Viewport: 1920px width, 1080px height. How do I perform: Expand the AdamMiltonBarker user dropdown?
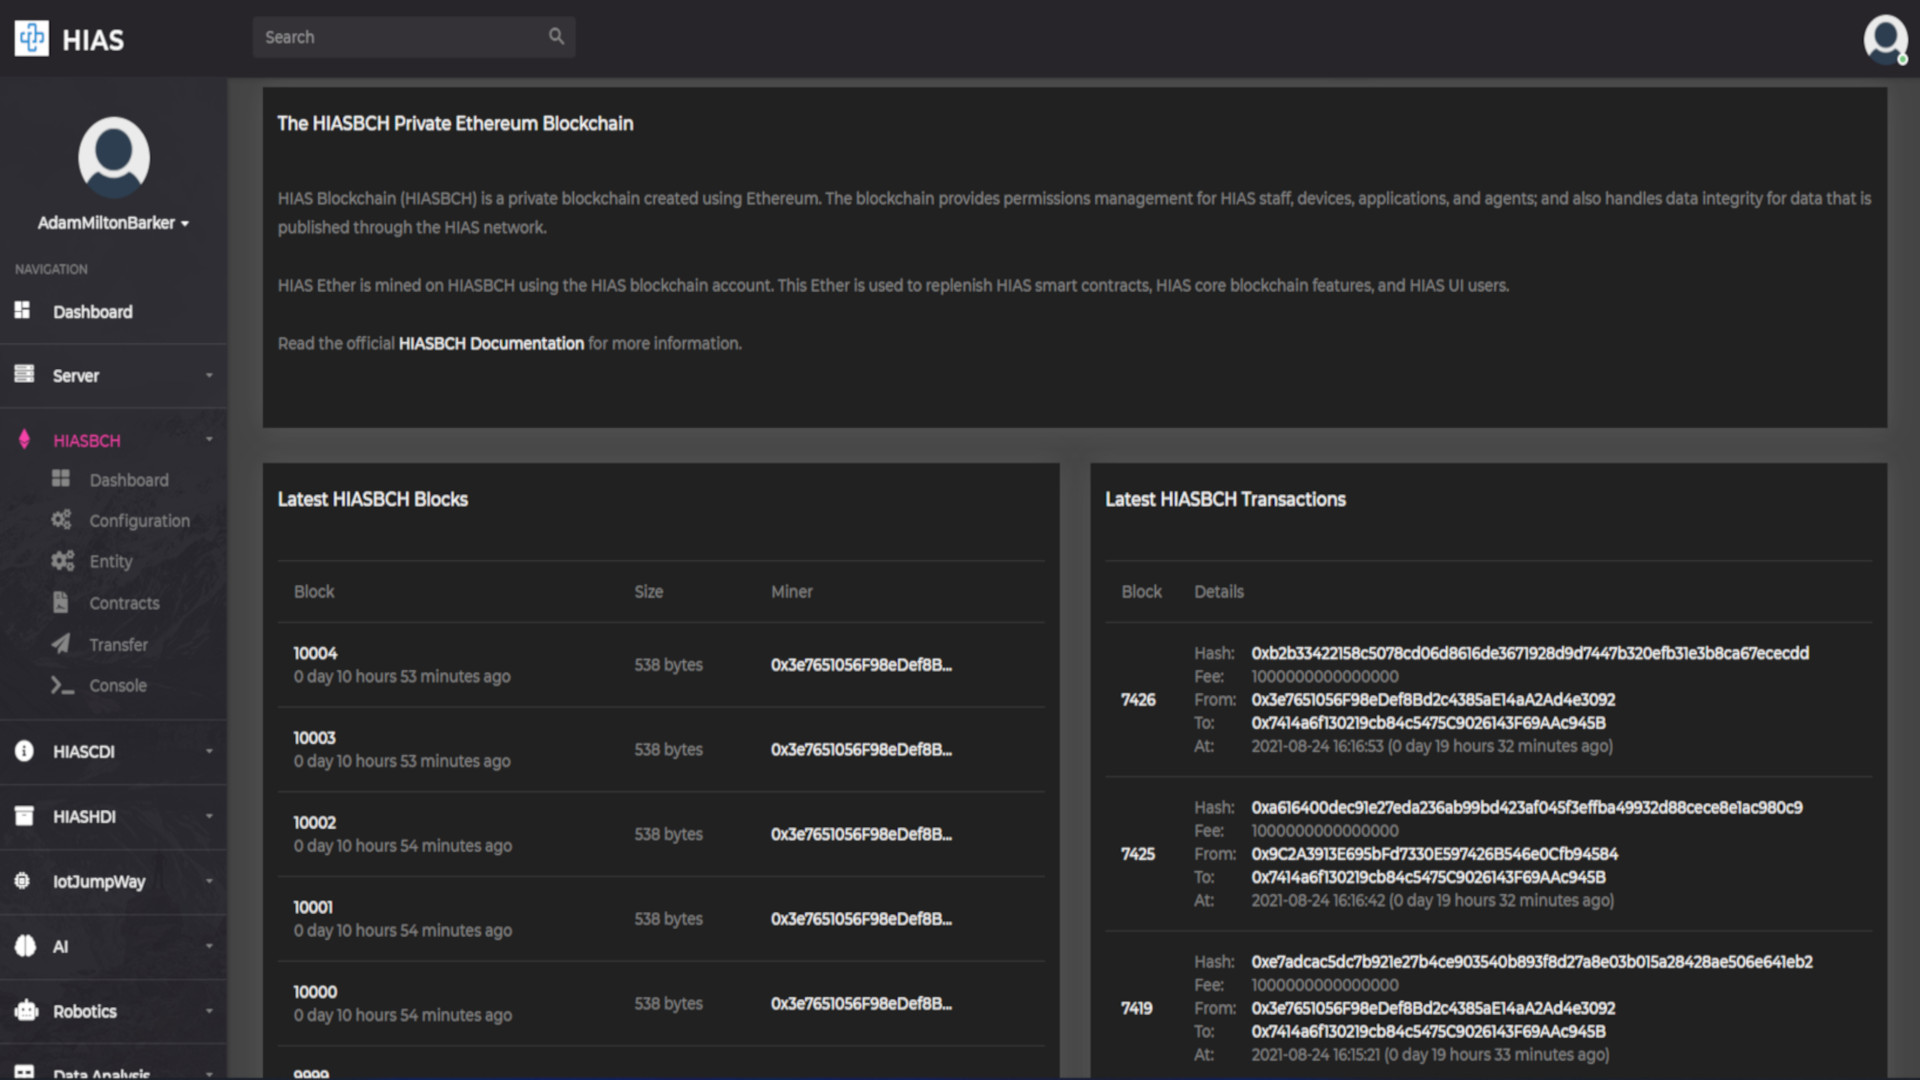coord(113,223)
